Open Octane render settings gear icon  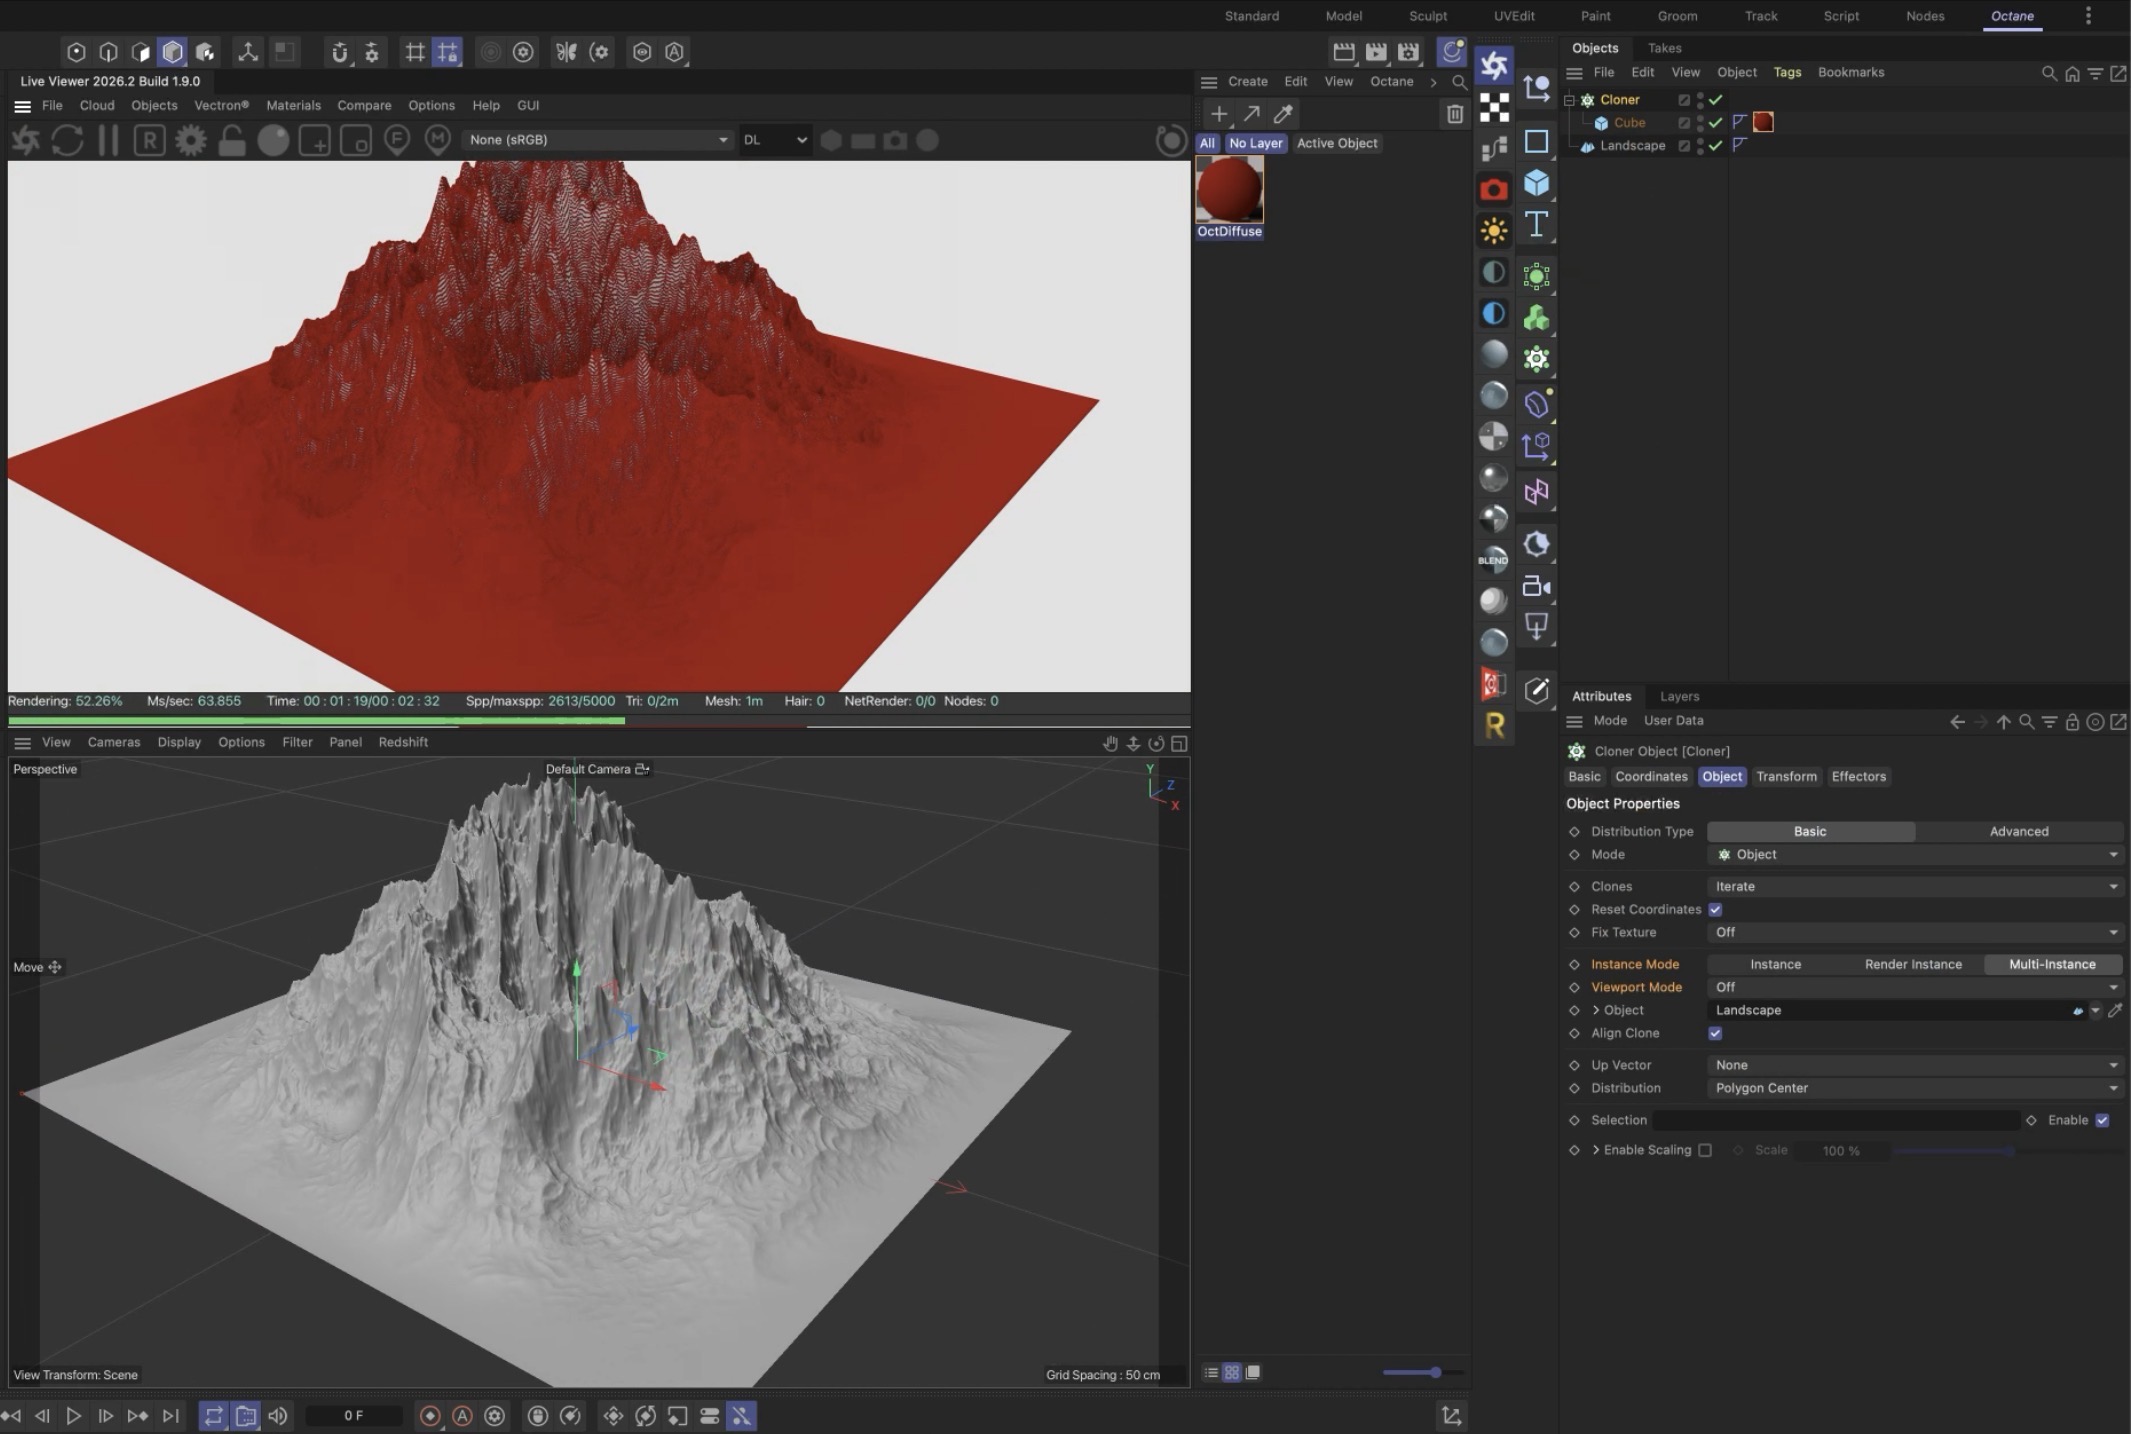pyautogui.click(x=190, y=140)
